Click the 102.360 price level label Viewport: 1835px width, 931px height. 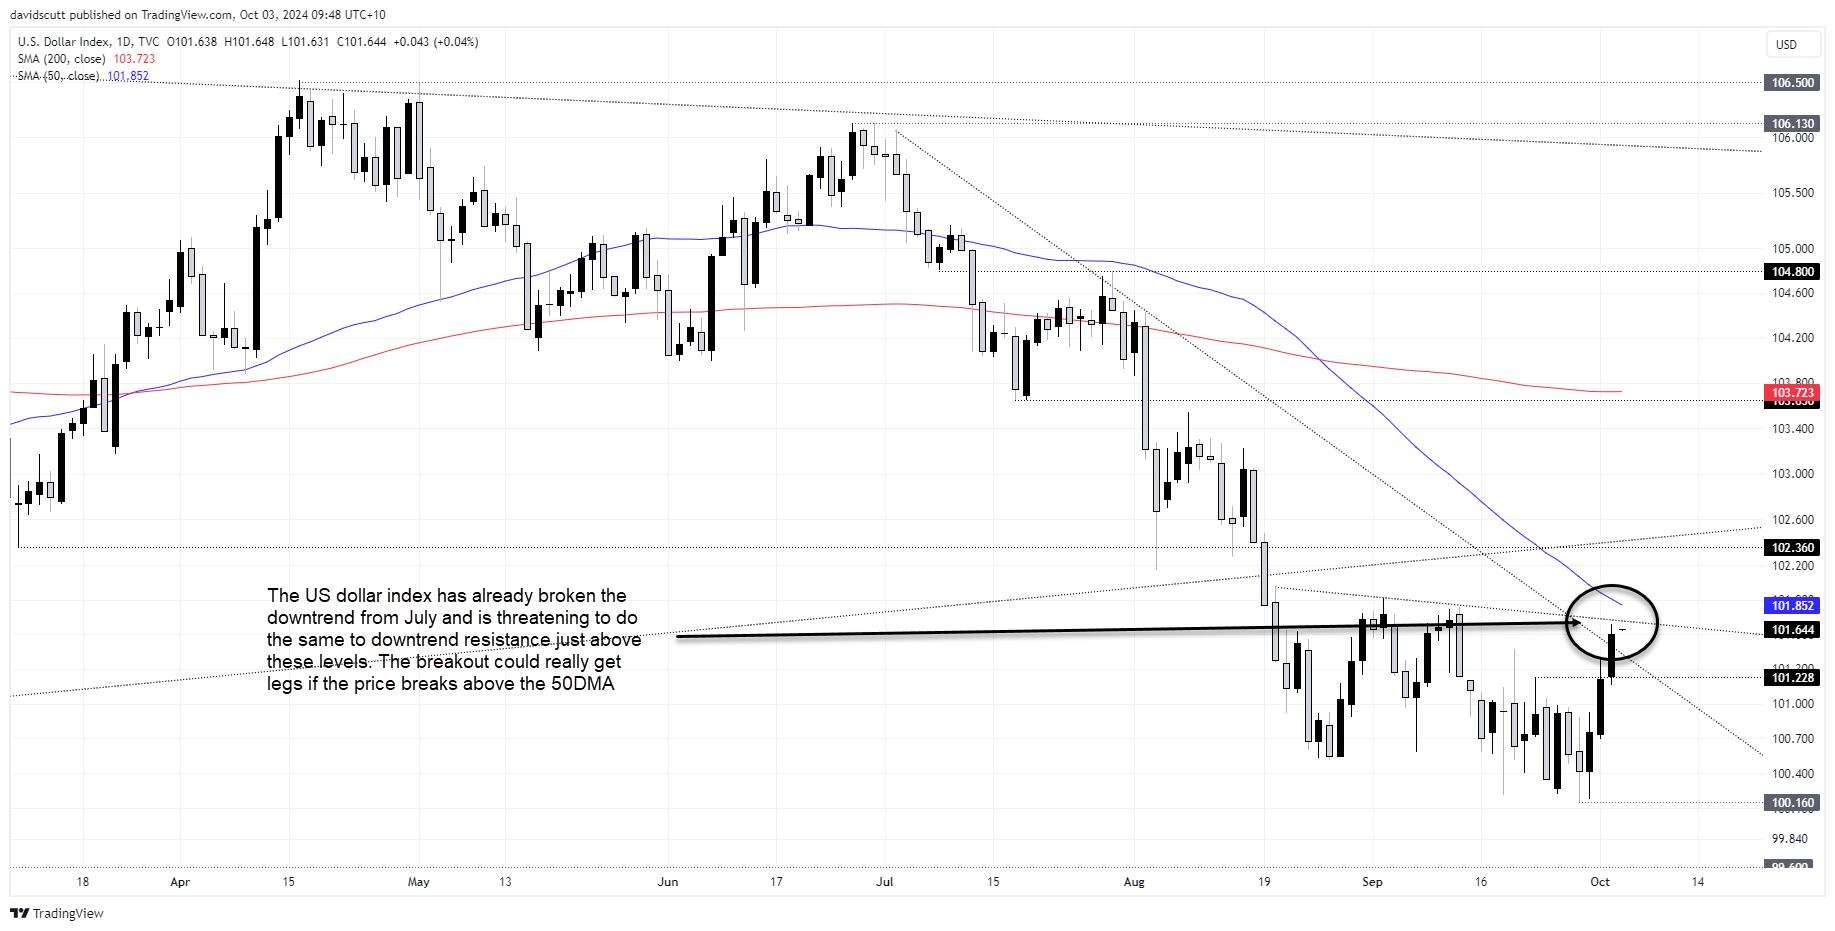(1792, 547)
